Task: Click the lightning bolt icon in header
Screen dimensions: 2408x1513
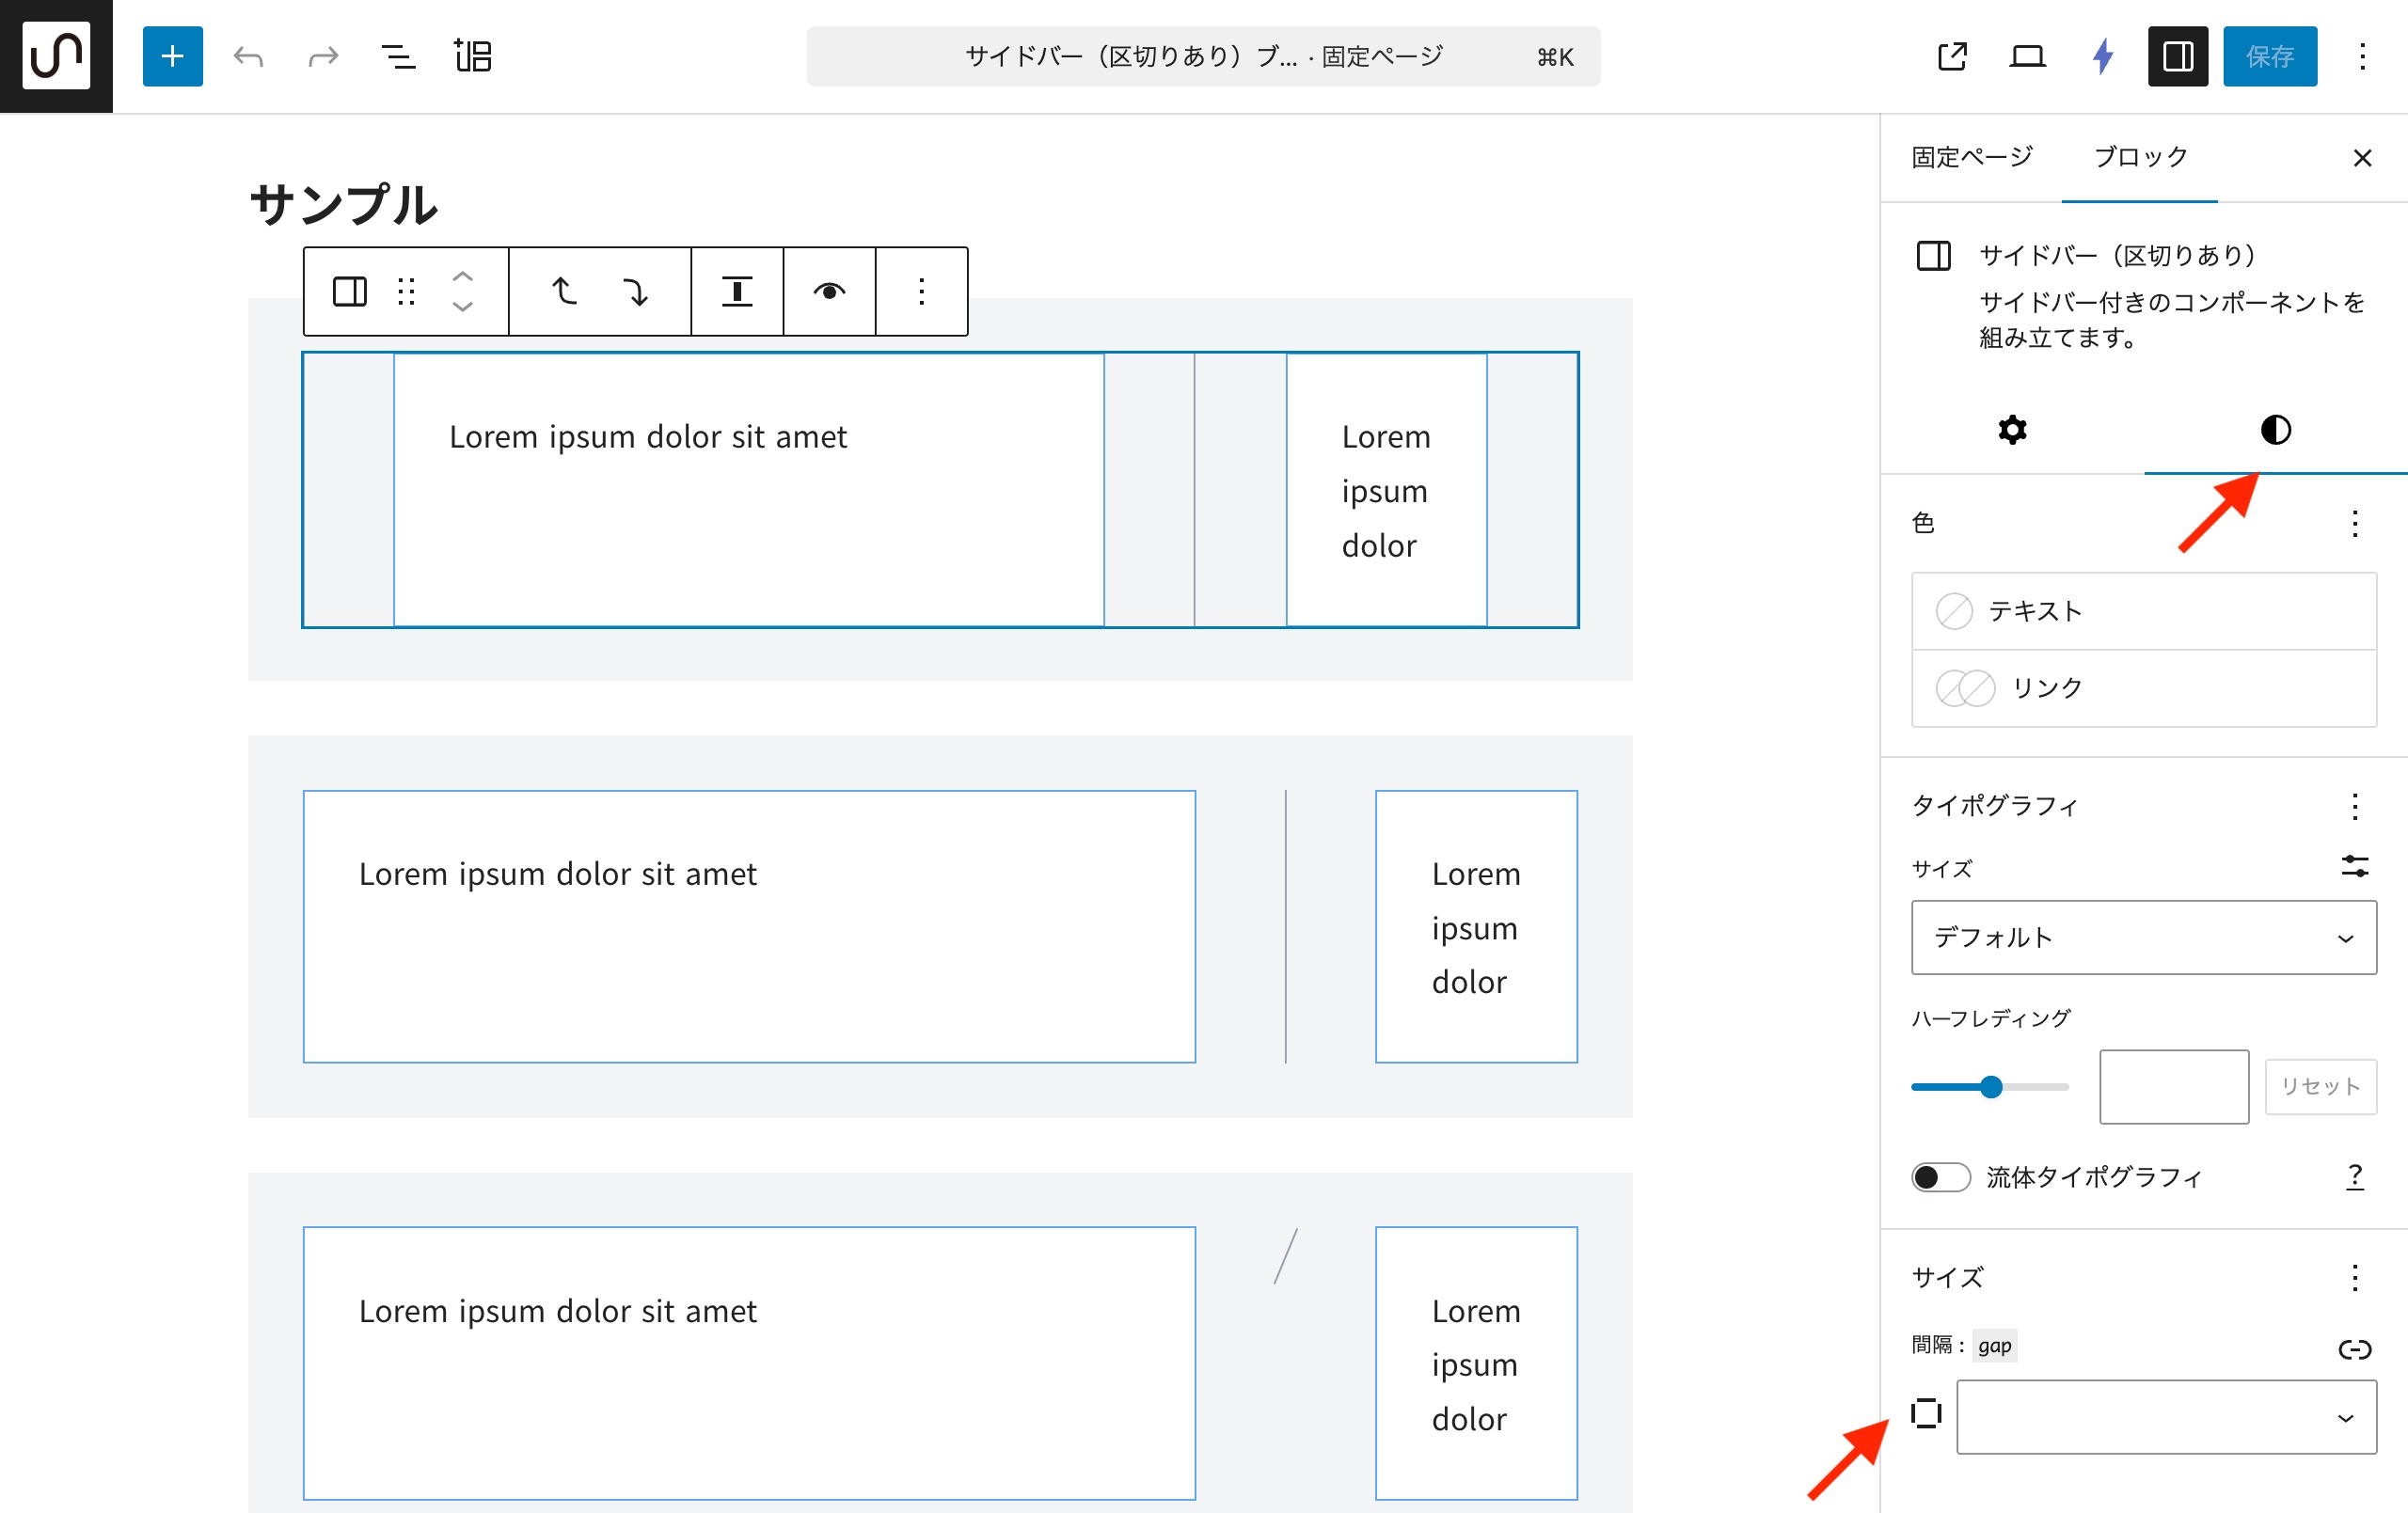Action: coord(2102,56)
